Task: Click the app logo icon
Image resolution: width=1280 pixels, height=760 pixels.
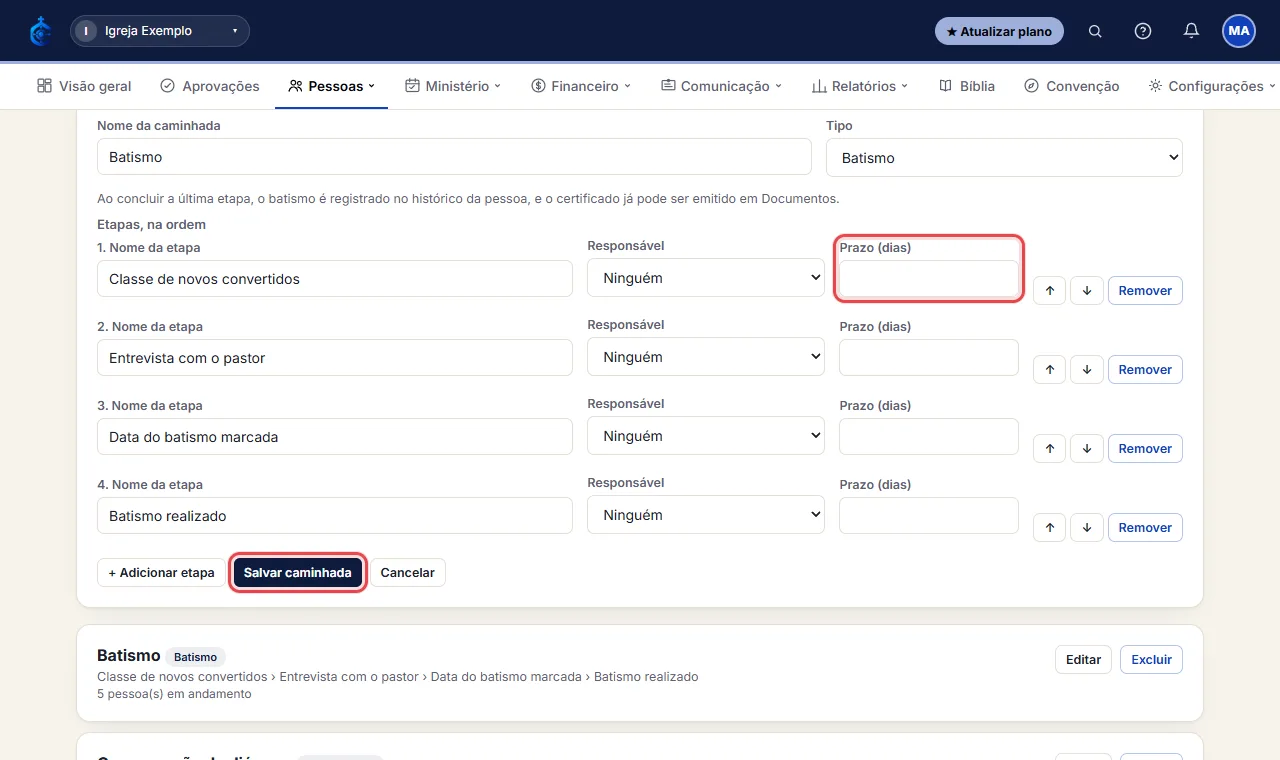Action: click(40, 31)
